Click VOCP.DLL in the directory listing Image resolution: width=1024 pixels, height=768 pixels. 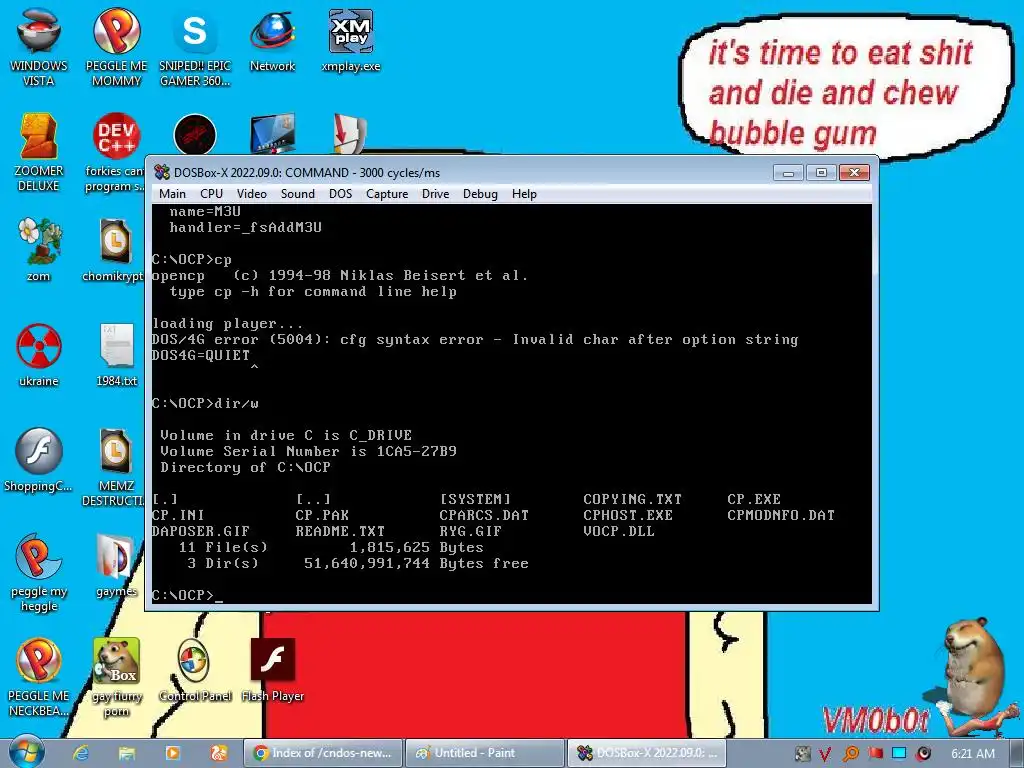(x=618, y=532)
